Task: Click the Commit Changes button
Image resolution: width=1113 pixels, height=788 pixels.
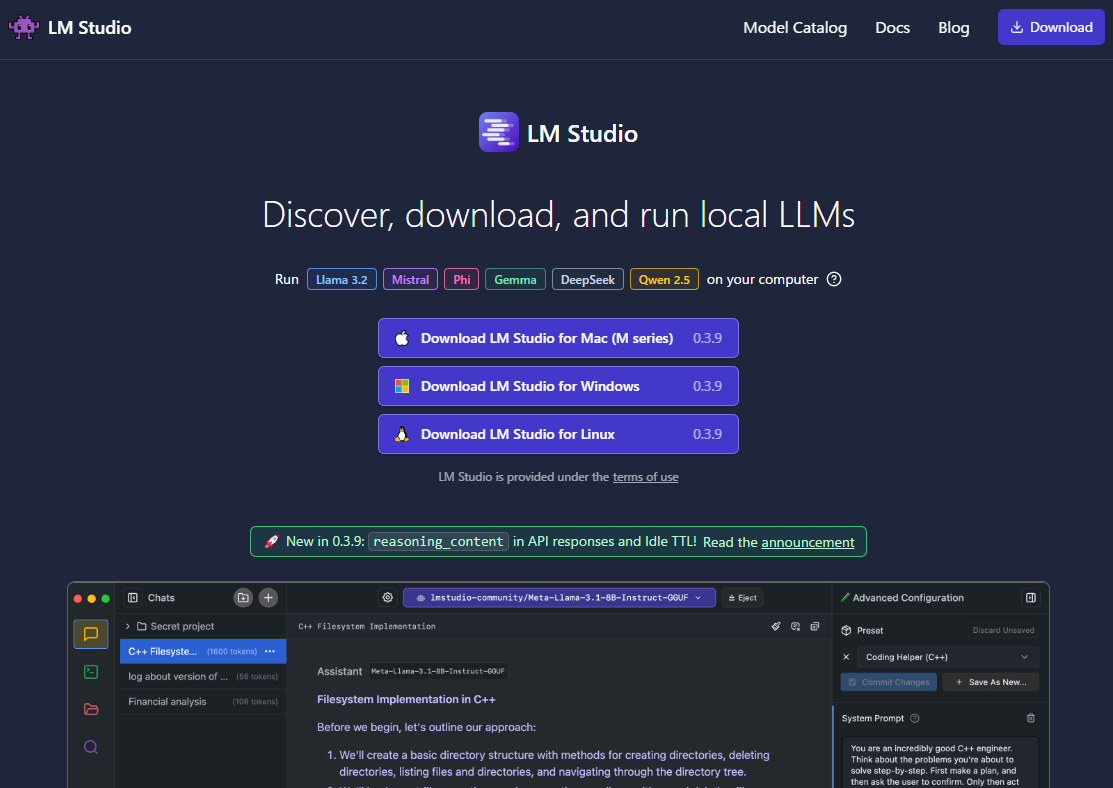Action: [x=889, y=682]
